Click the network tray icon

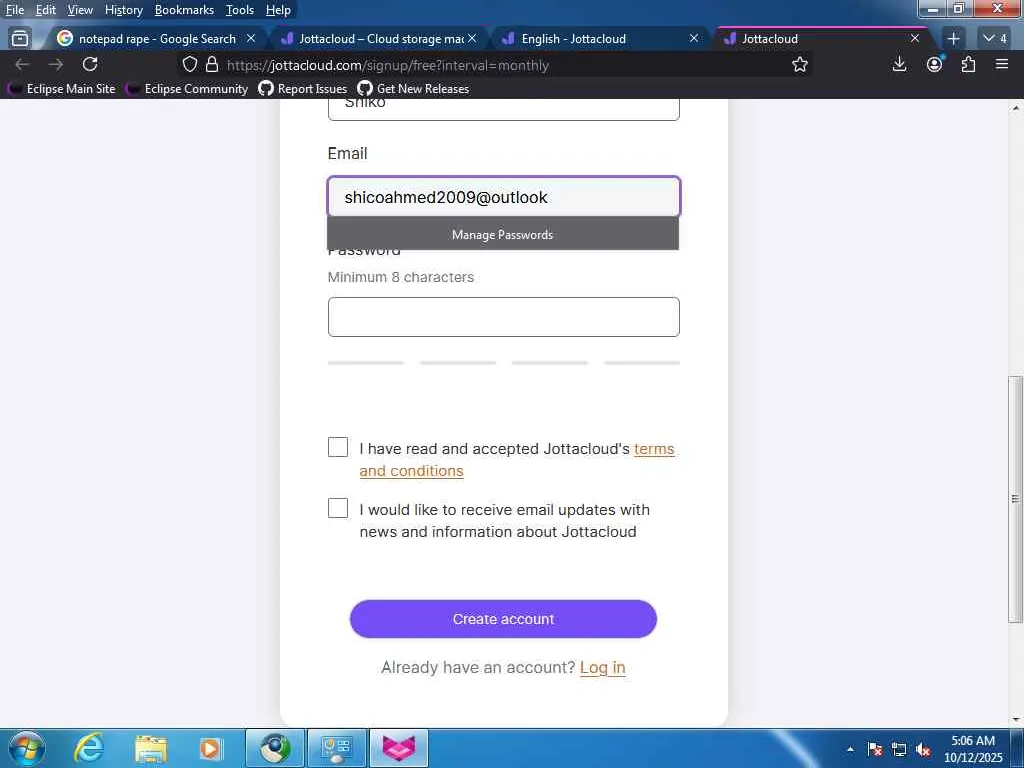(899, 749)
